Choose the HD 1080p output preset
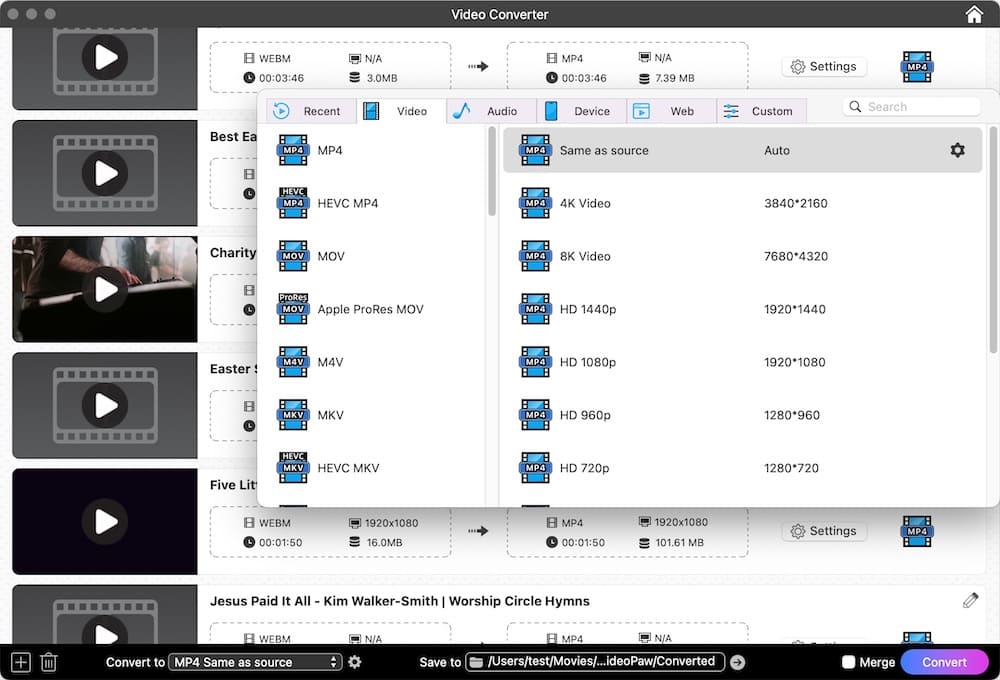Image resolution: width=1000 pixels, height=680 pixels. [x=650, y=361]
